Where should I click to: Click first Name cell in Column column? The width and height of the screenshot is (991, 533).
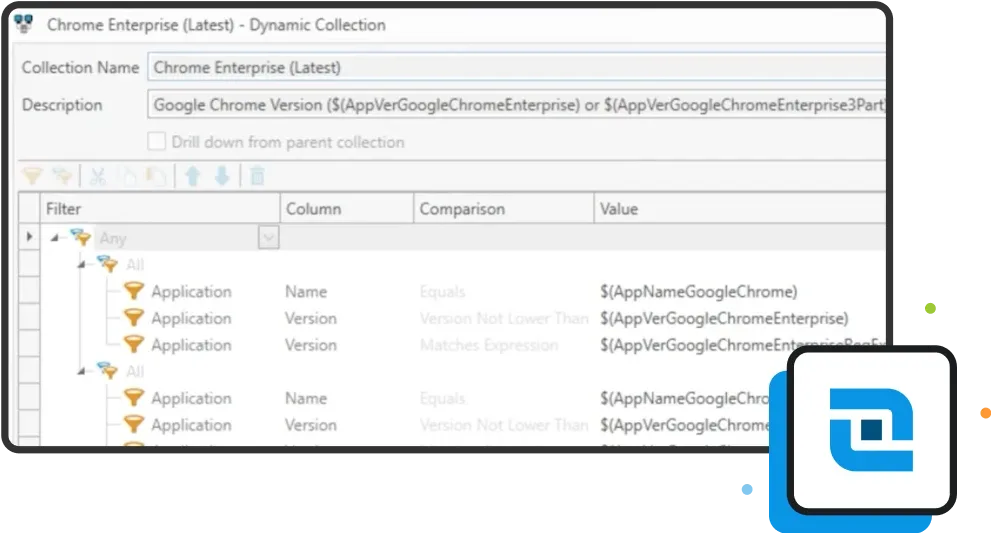click(306, 291)
